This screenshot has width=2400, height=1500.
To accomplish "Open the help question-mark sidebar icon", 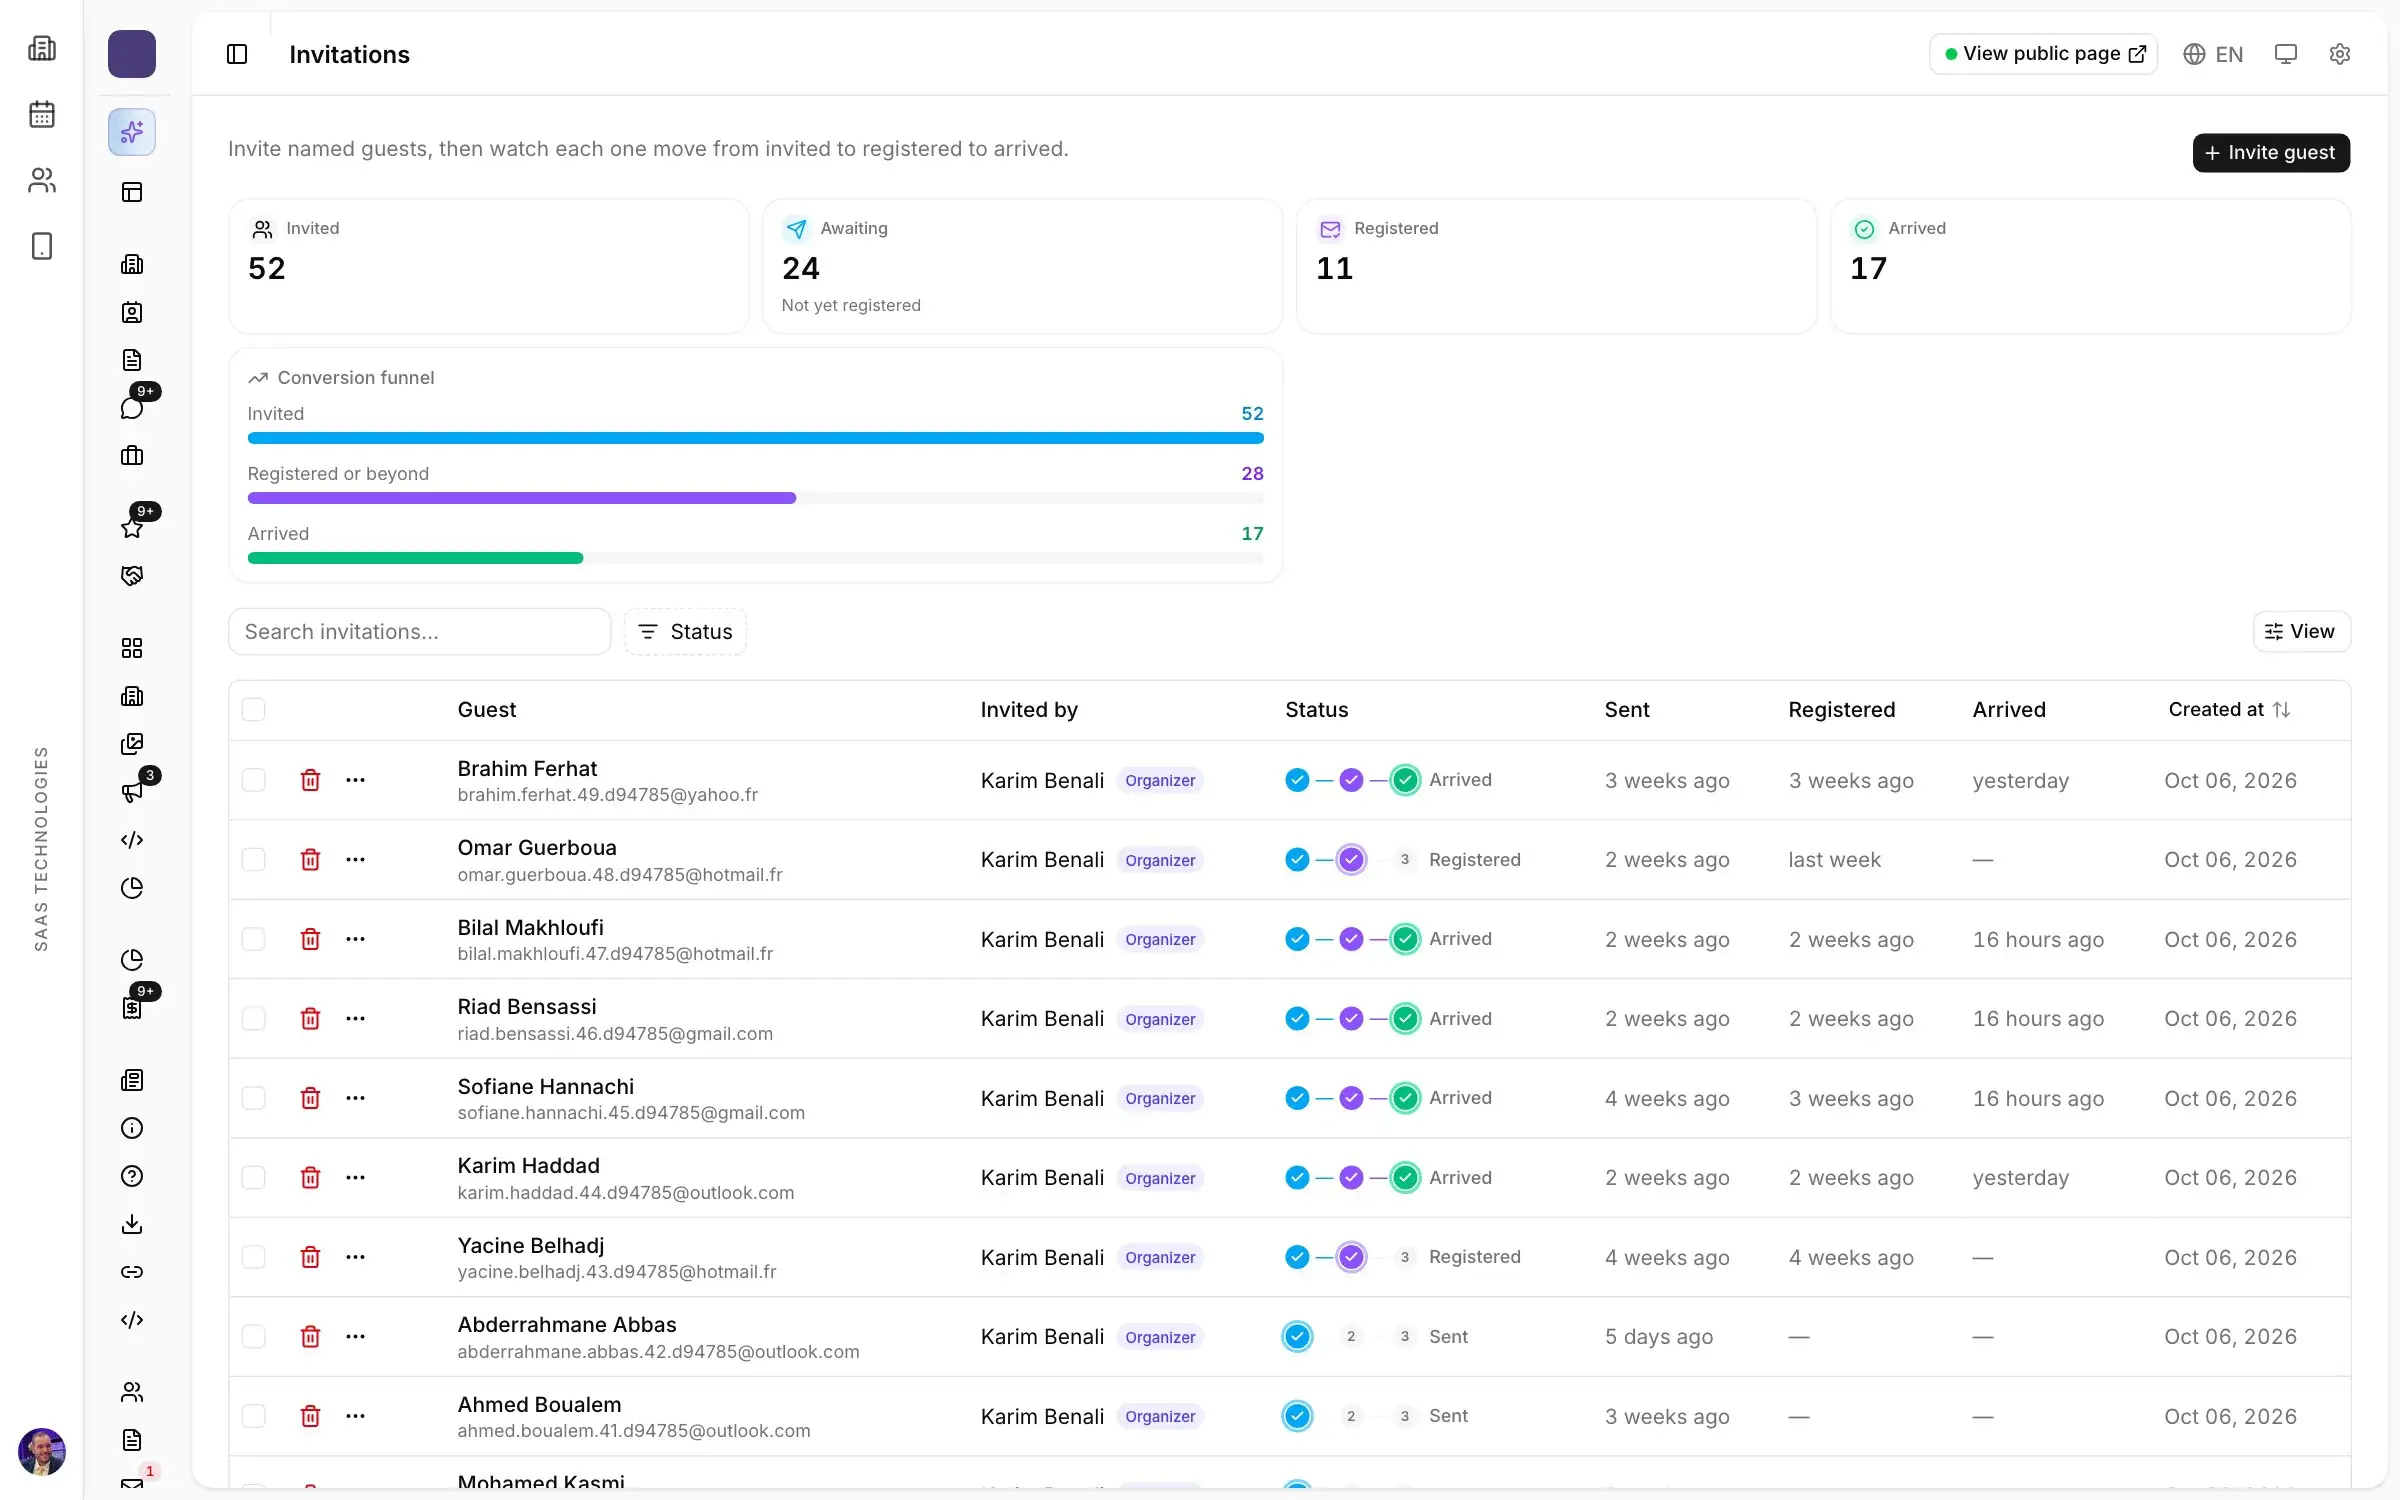I will tap(132, 1176).
